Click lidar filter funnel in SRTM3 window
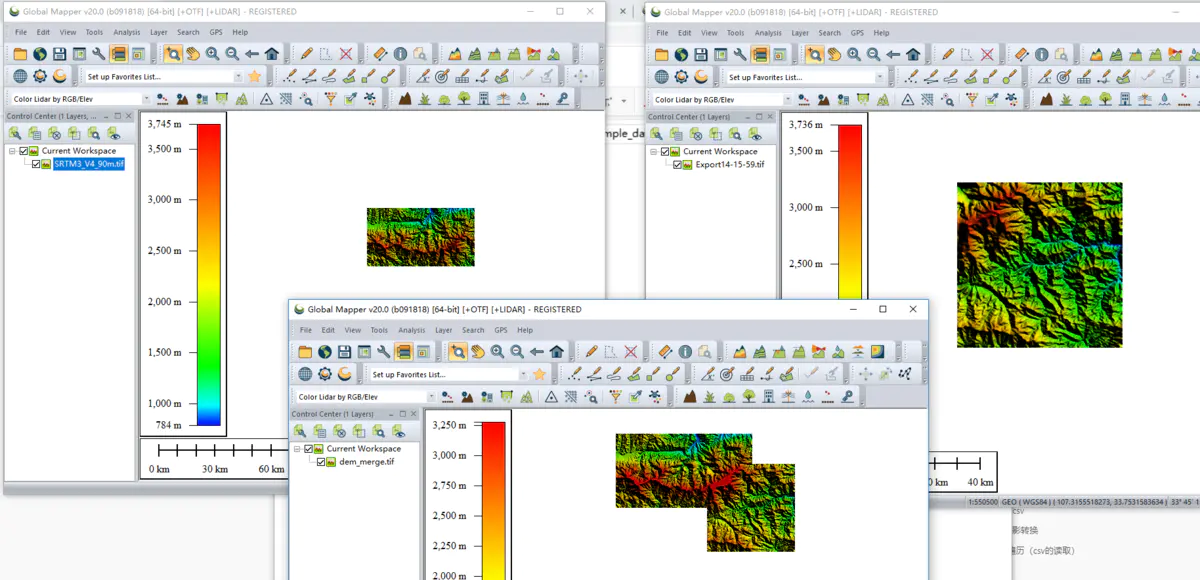1200x580 pixels. click(331, 98)
